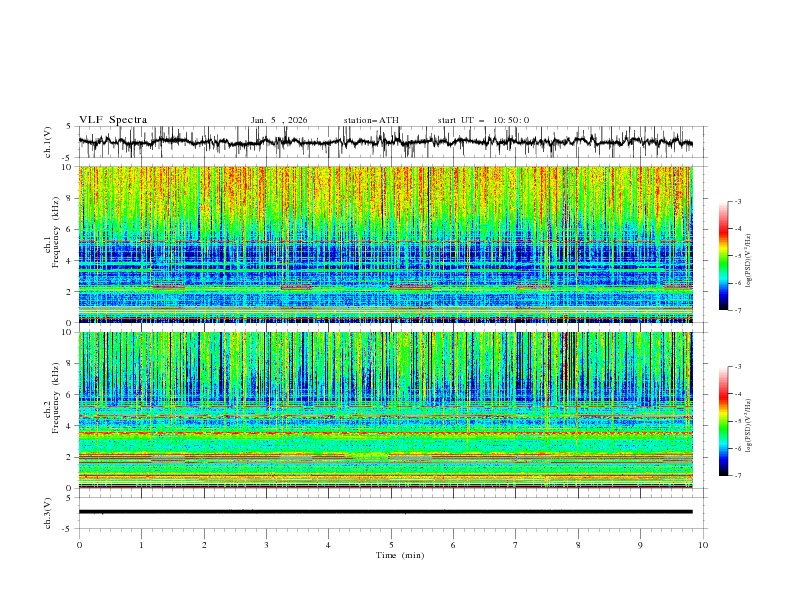This screenshot has height=612, width=792.
Task: Click the "-7" label on ch.1 color bar
Action: 738,311
